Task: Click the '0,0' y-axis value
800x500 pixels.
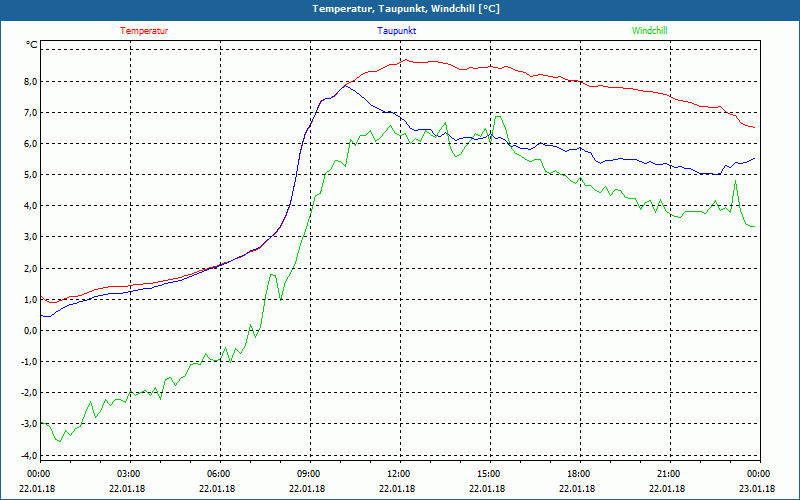Action: pyautogui.click(x=31, y=331)
